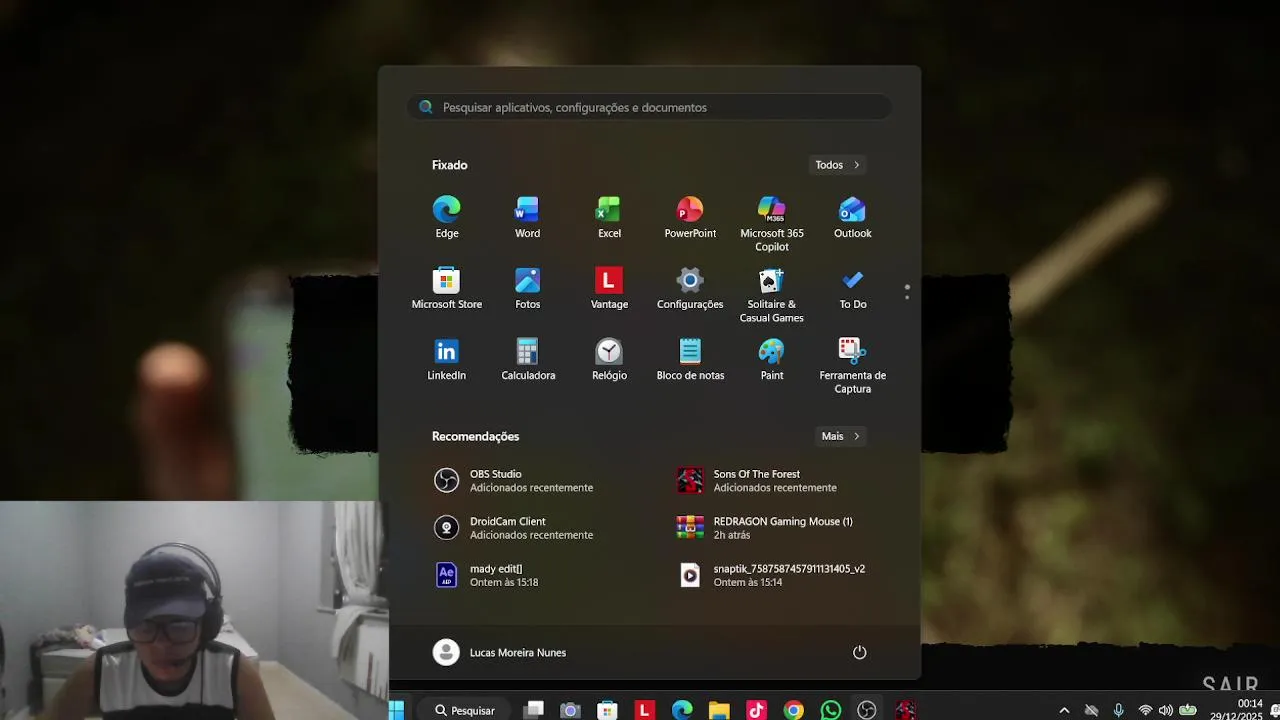Open Wi-Fi network tray icon
The width and height of the screenshot is (1280, 720).
1145,710
